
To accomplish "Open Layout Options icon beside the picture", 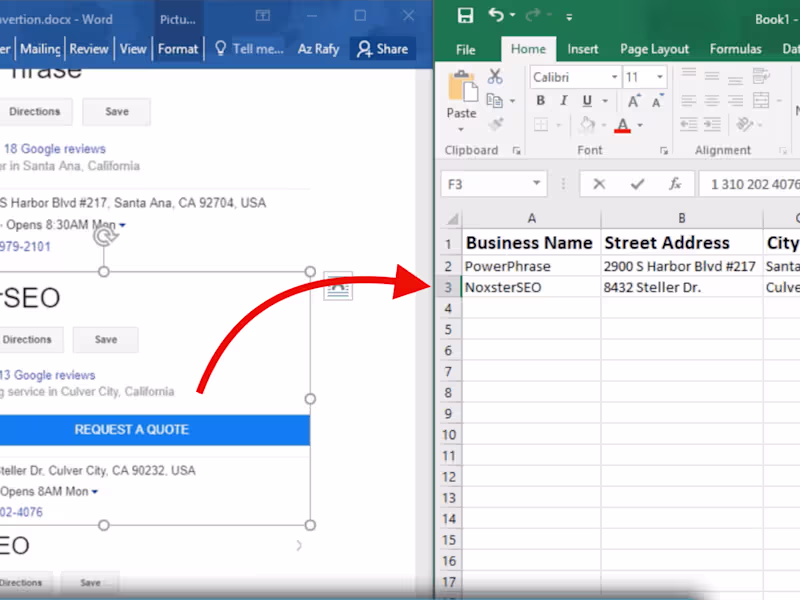I will click(338, 285).
